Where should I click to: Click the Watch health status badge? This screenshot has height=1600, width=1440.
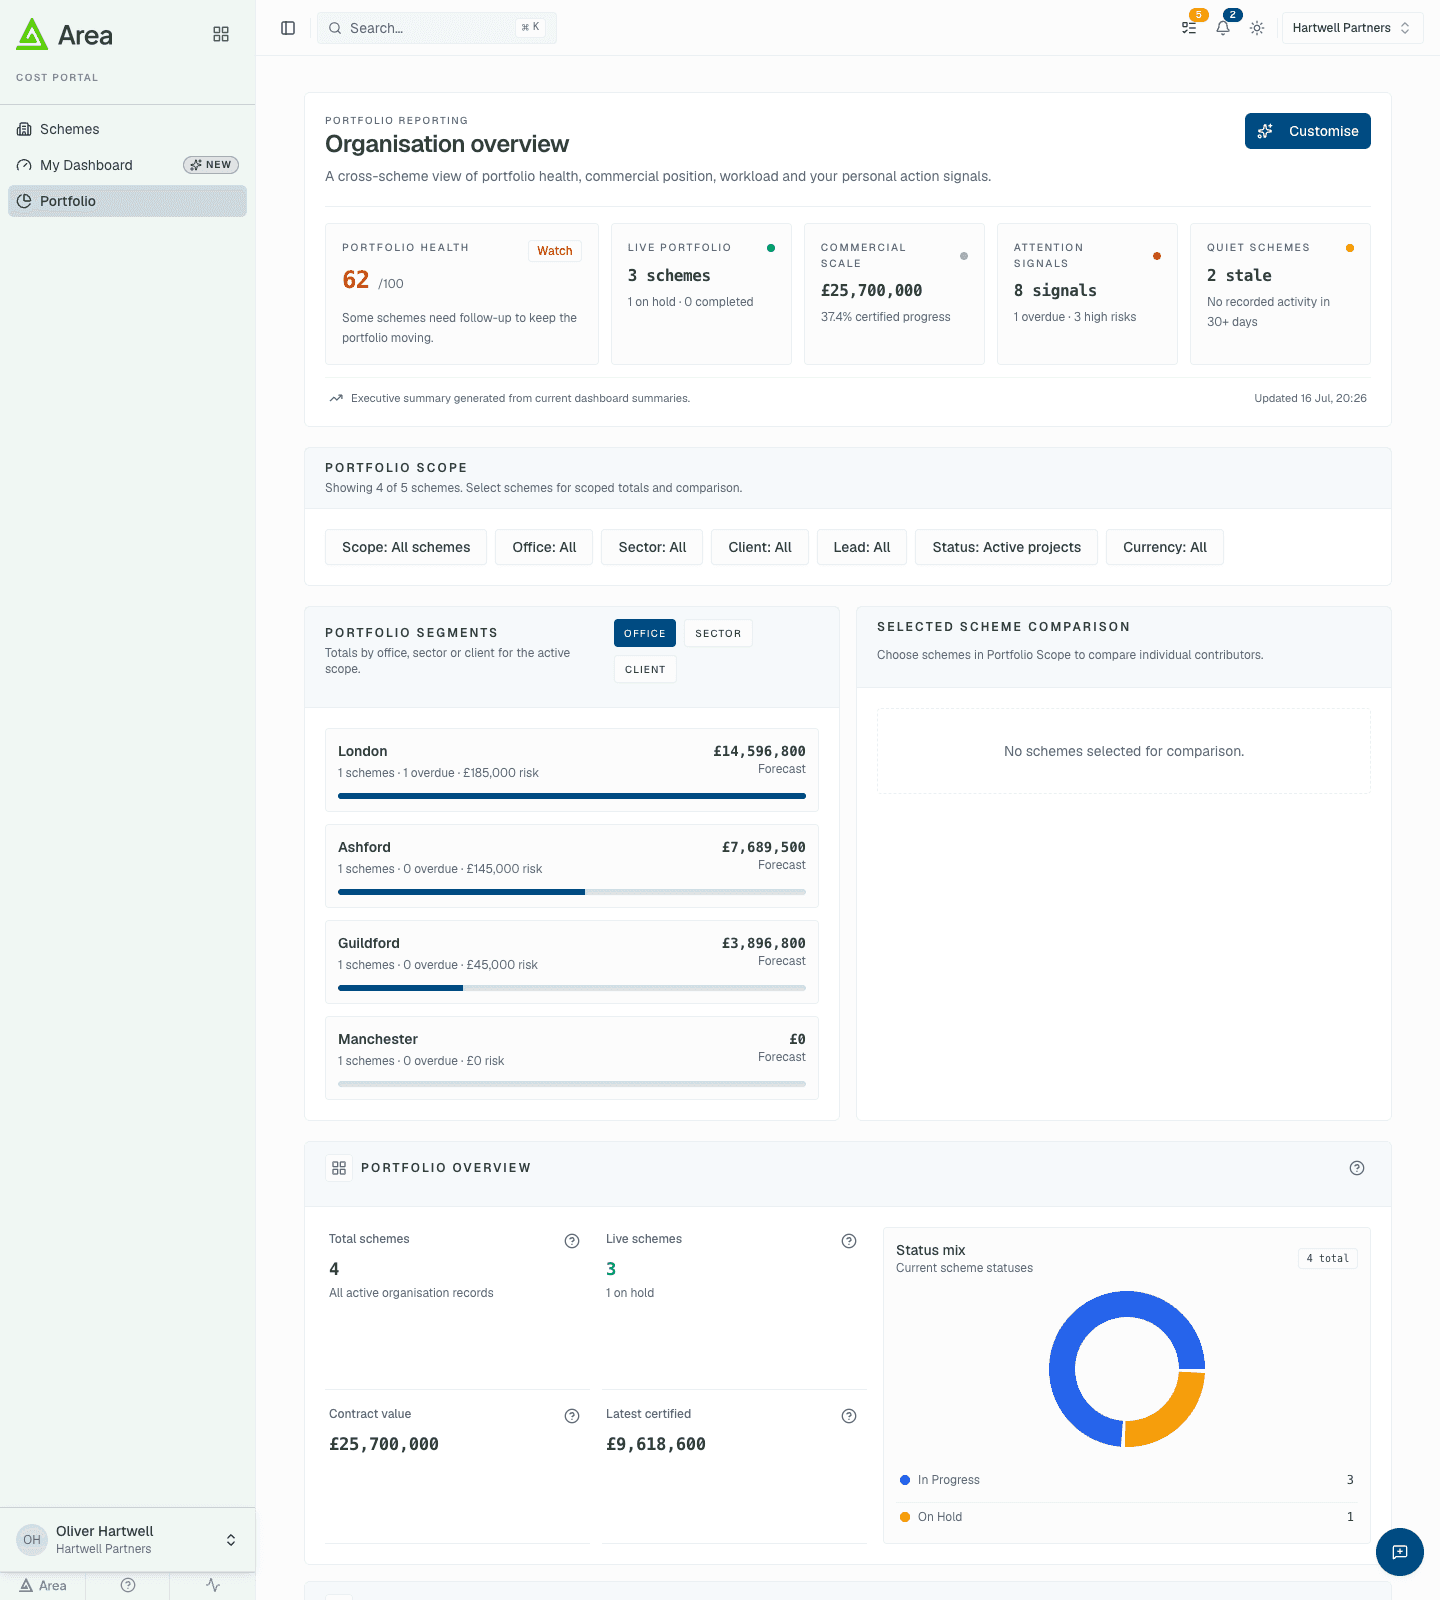tap(555, 251)
